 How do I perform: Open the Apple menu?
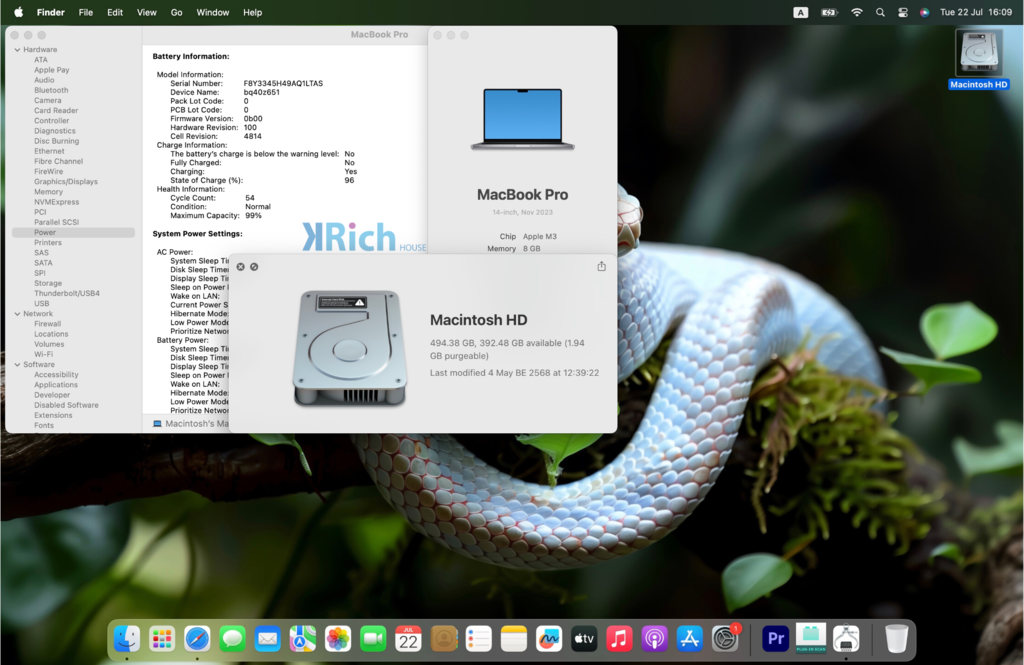pyautogui.click(x=19, y=12)
